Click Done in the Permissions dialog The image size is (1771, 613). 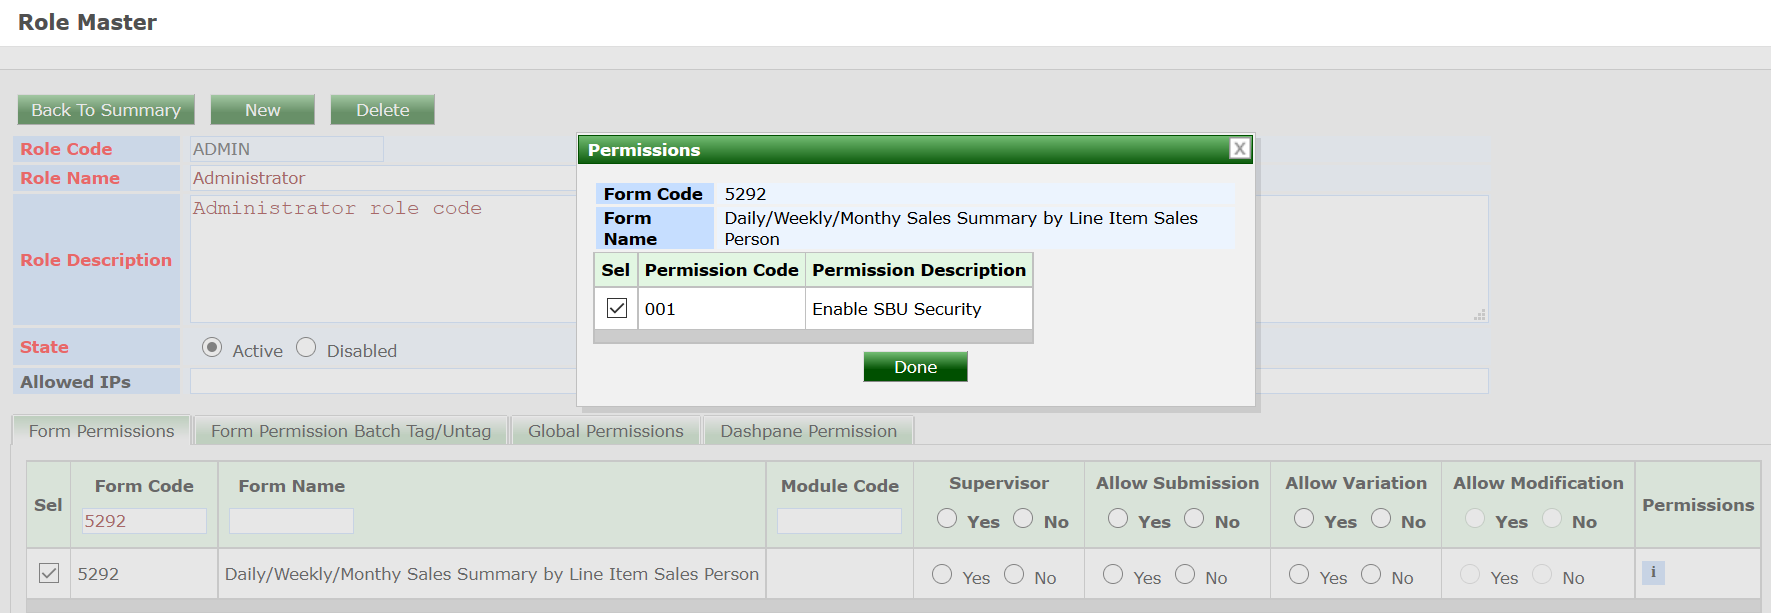915,367
